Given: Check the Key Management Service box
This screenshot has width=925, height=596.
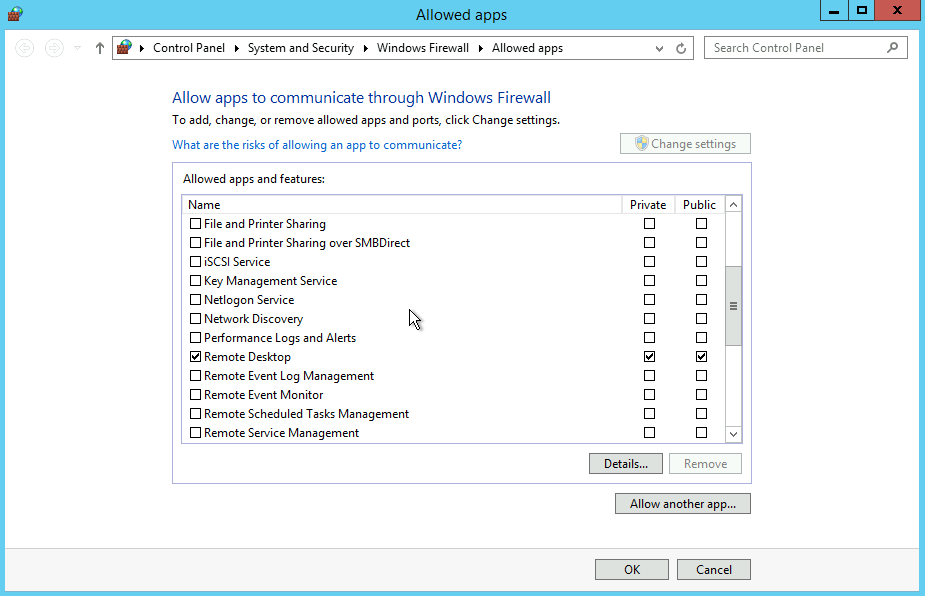Looking at the screenshot, I should pyautogui.click(x=195, y=280).
